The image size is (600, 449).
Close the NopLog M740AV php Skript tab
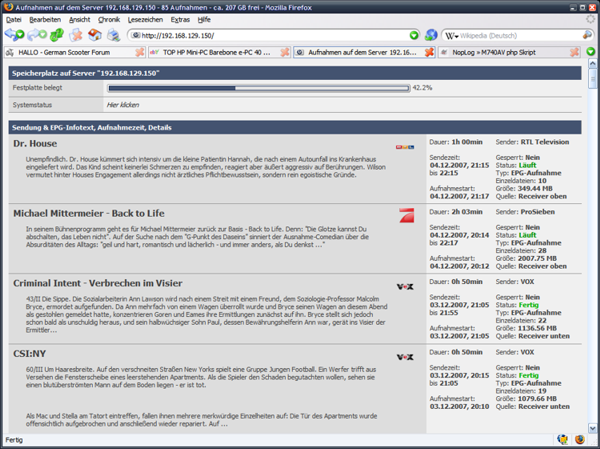click(x=574, y=52)
